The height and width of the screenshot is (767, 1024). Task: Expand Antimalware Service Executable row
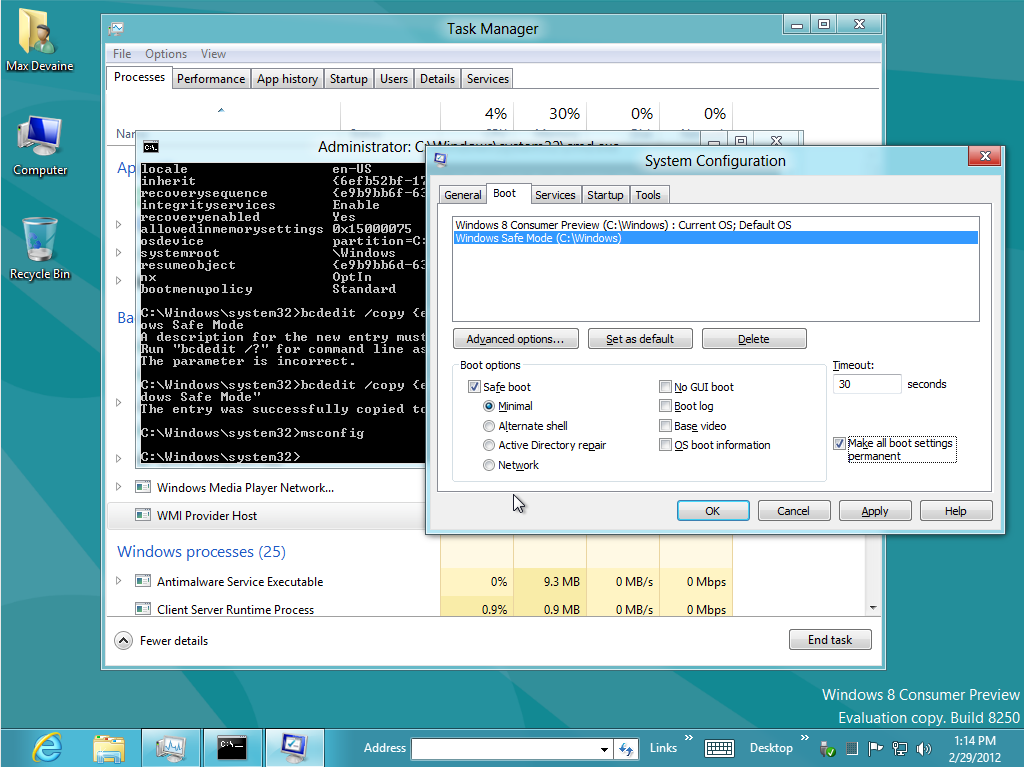click(x=118, y=580)
